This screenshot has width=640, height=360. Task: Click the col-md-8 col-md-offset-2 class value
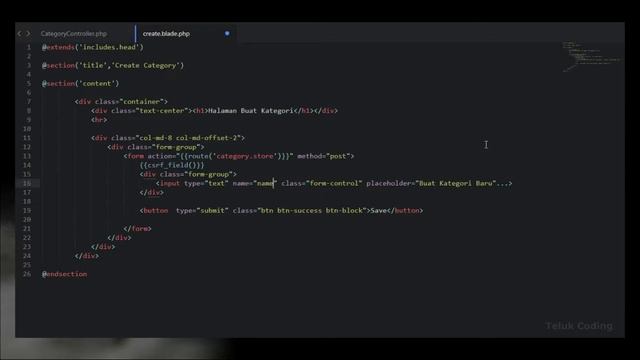click(x=188, y=138)
